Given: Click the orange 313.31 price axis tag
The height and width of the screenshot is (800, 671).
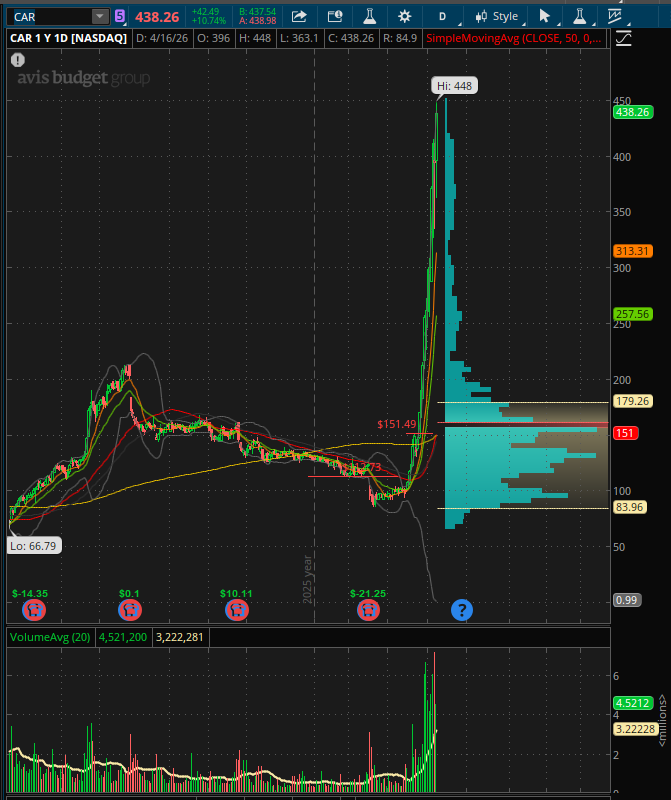Looking at the screenshot, I should [633, 251].
